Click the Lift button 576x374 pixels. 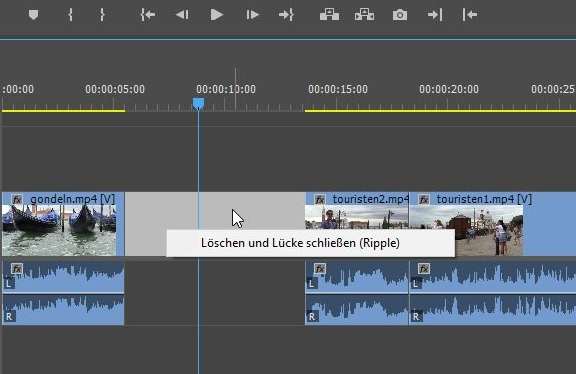(329, 15)
